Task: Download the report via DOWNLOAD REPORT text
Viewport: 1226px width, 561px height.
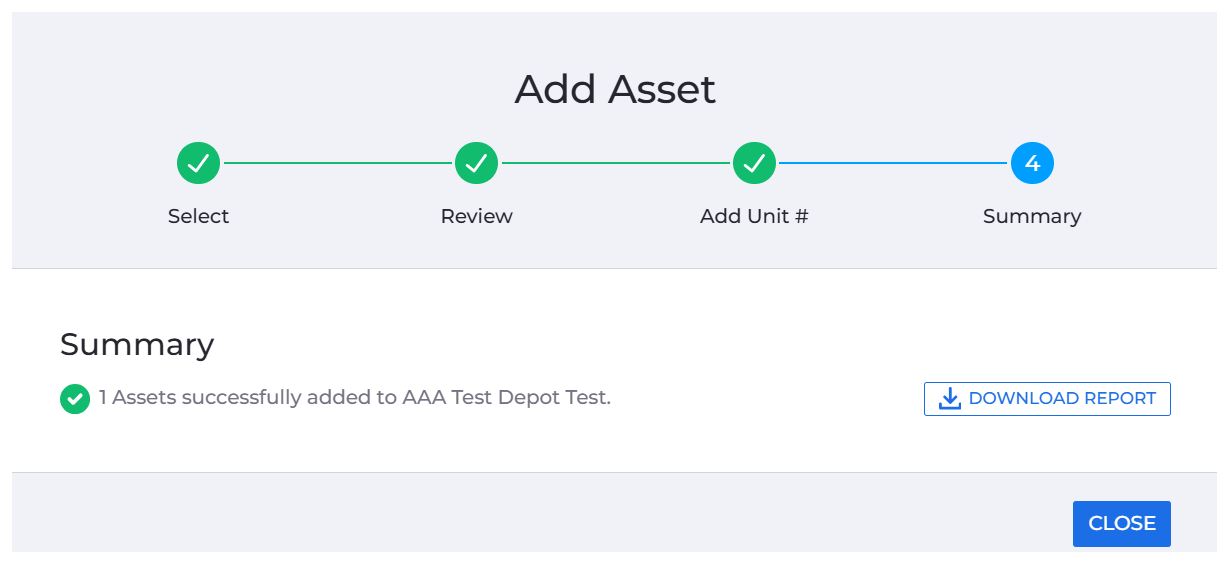Action: (x=1062, y=398)
